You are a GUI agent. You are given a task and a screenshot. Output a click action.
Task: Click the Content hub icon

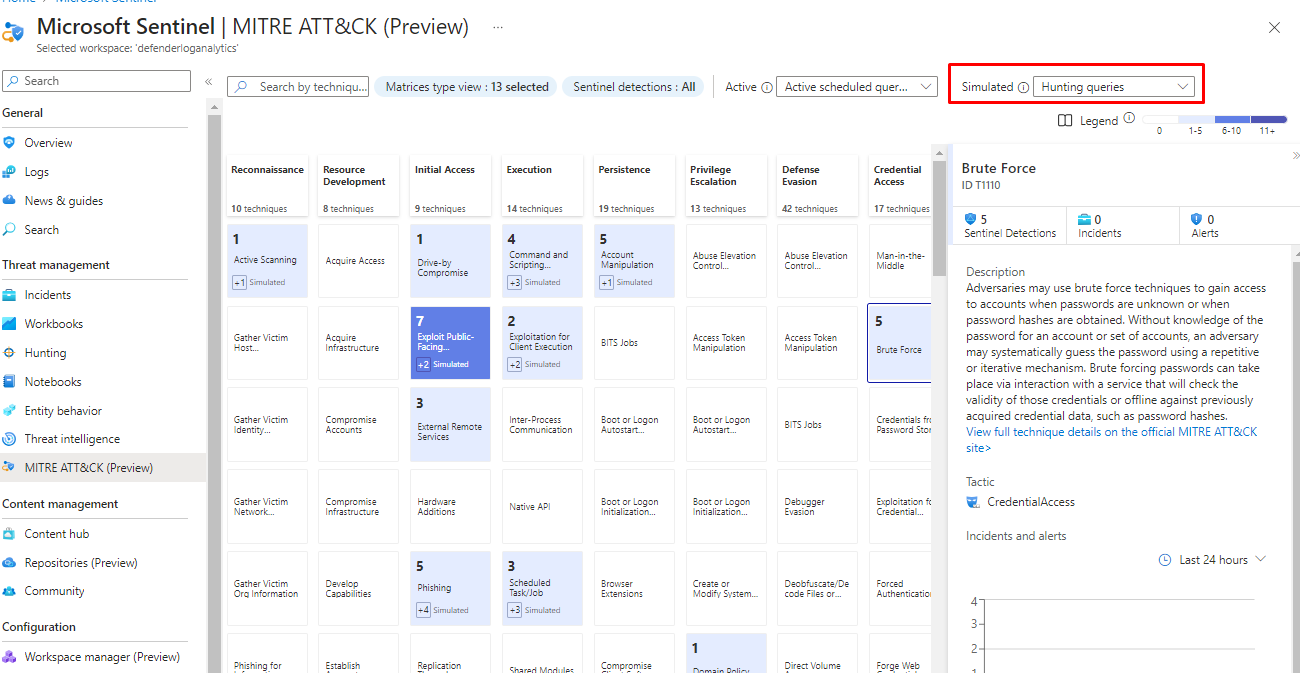10,534
